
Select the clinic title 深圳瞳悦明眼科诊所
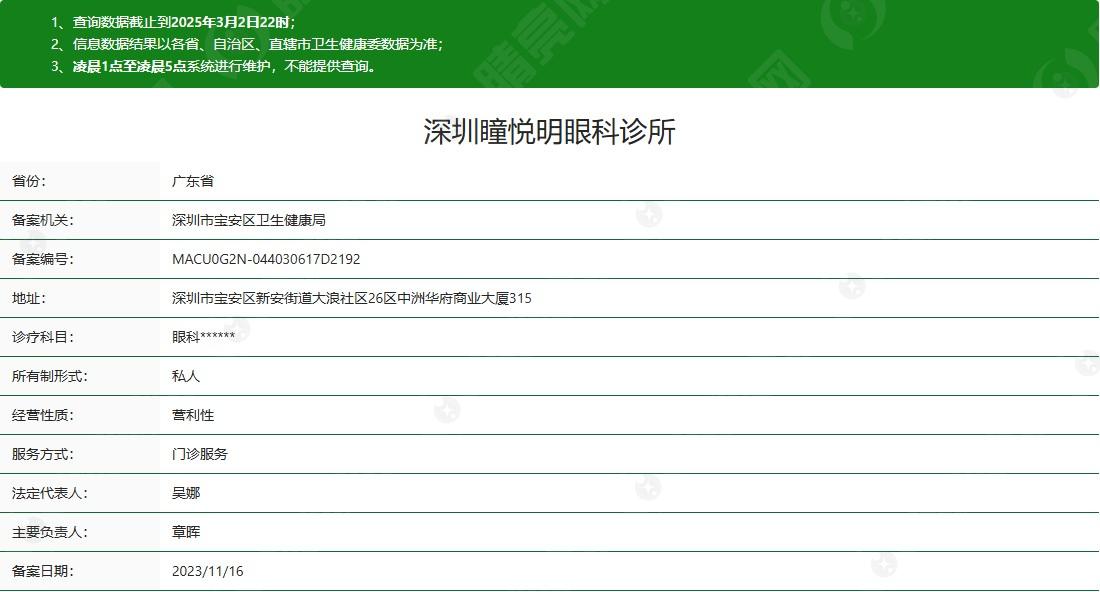pyautogui.click(x=549, y=132)
